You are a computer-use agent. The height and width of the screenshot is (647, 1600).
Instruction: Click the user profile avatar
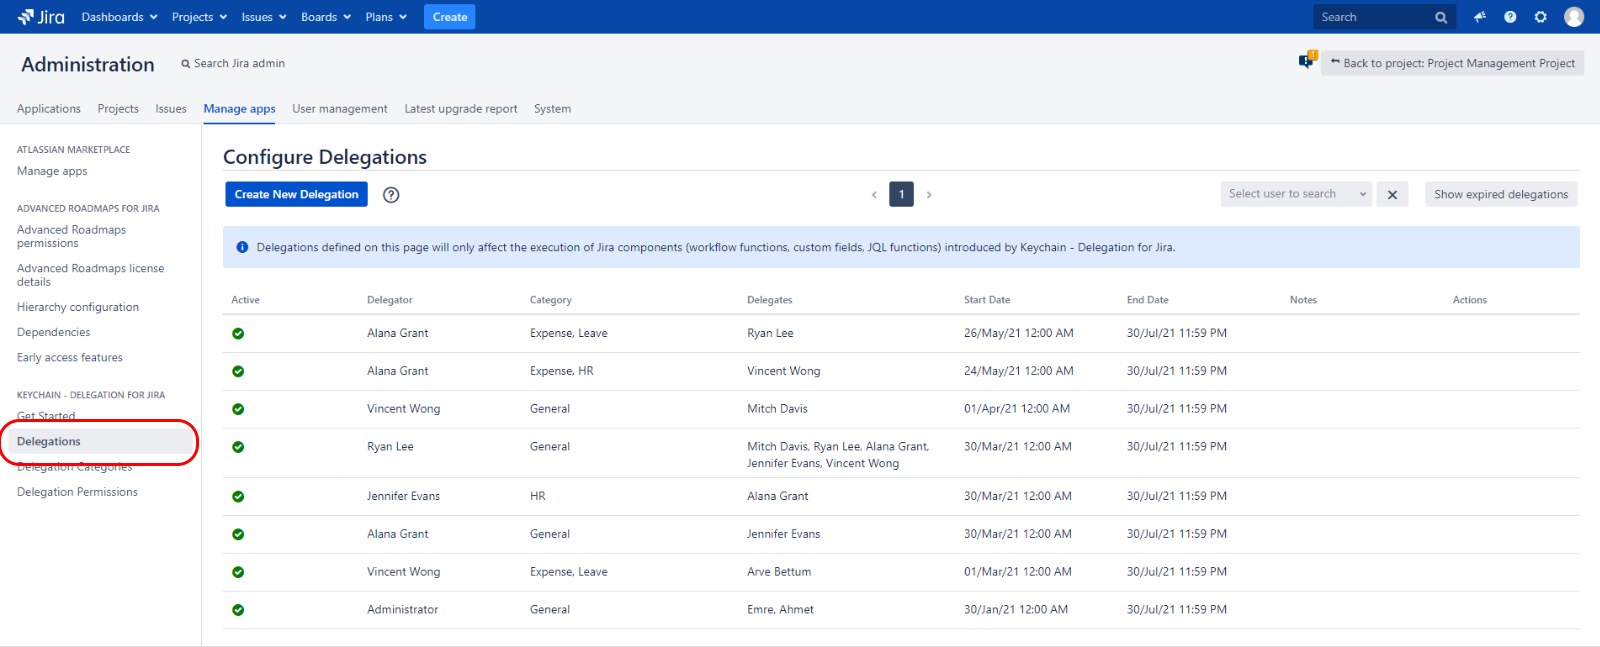pos(1574,17)
